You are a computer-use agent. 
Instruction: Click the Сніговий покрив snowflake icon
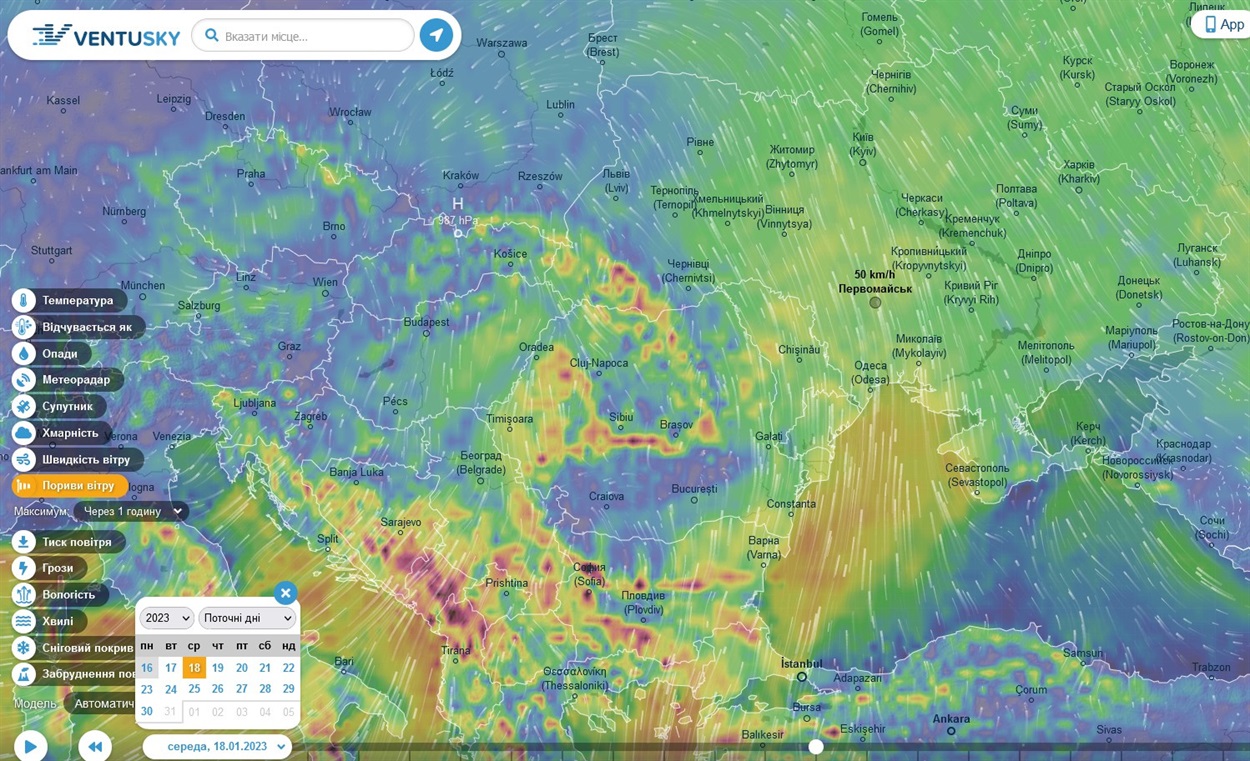coord(24,648)
